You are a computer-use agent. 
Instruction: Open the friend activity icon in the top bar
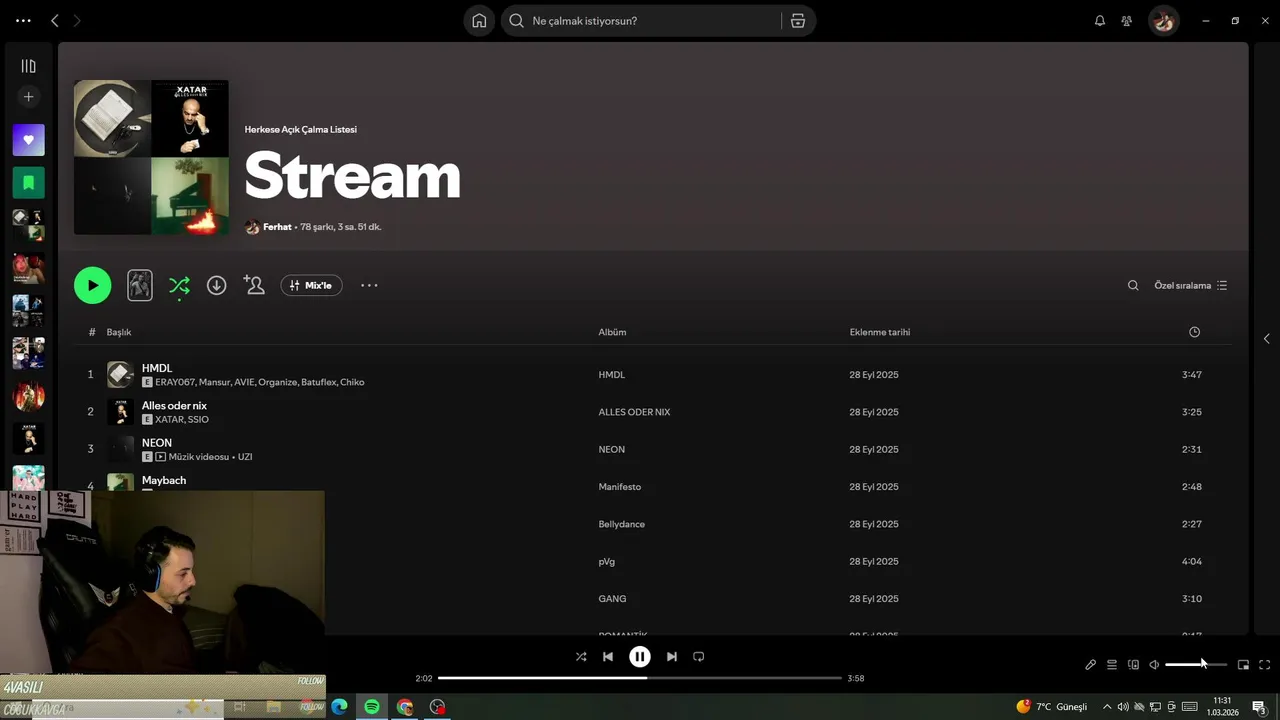point(1127,21)
